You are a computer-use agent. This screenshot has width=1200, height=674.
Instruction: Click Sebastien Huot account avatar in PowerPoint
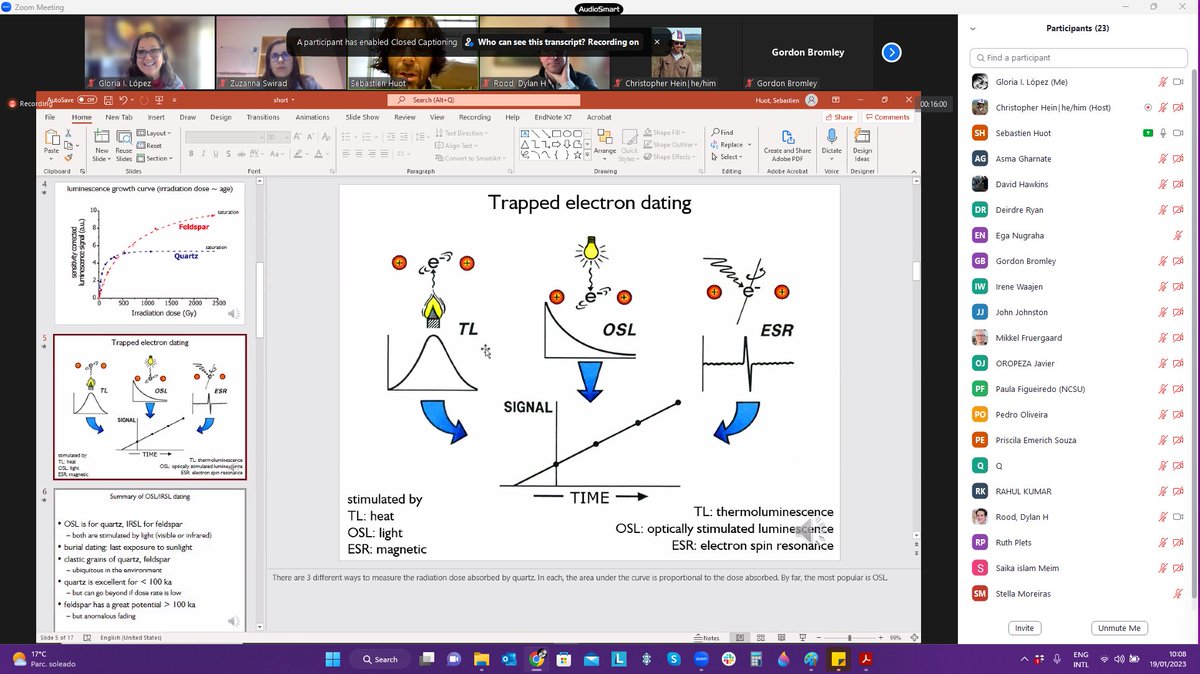[811, 100]
